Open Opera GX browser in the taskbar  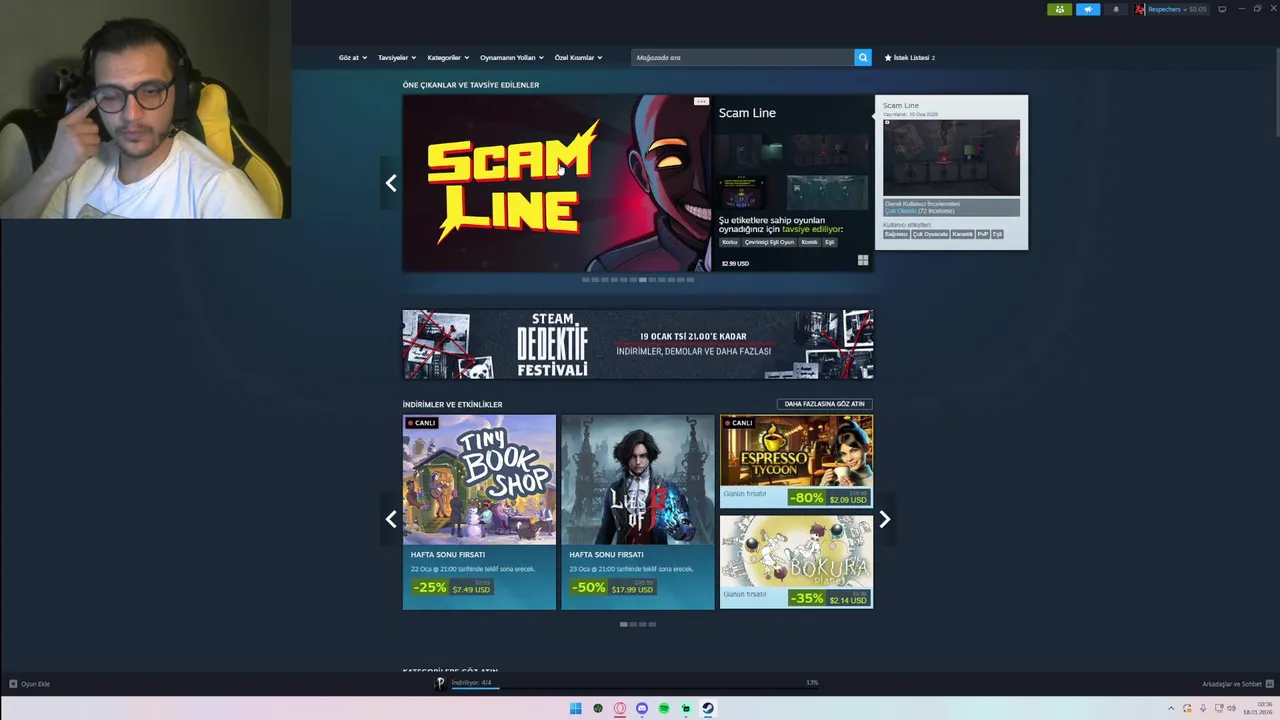coord(620,709)
